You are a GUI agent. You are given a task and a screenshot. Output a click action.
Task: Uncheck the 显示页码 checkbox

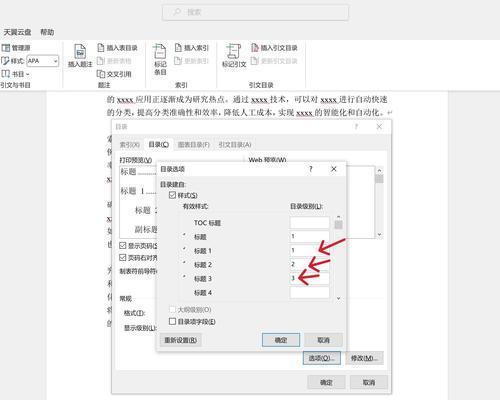pos(123,246)
